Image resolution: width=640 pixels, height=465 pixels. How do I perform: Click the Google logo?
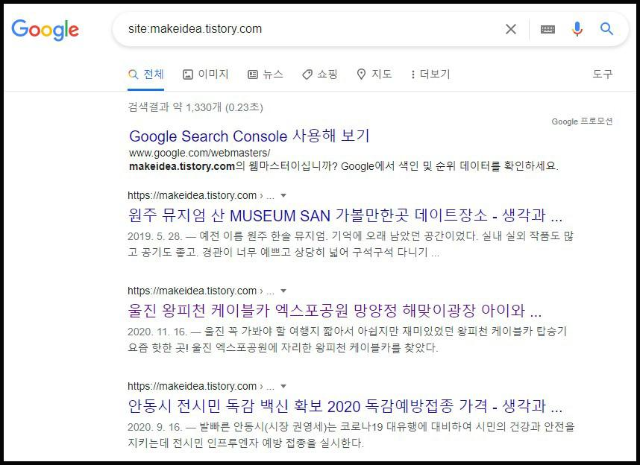pyautogui.click(x=45, y=30)
